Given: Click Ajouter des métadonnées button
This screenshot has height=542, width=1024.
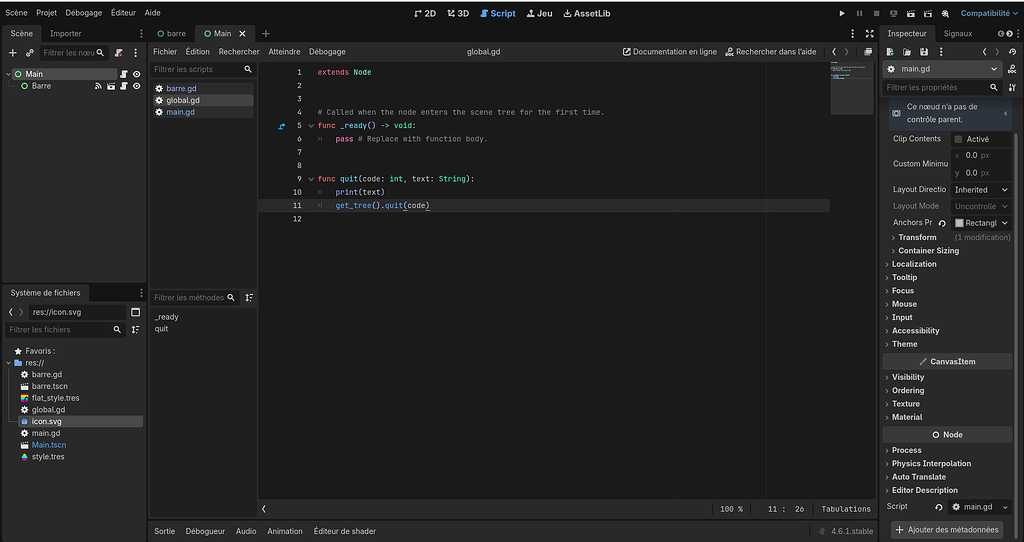Looking at the screenshot, I should [946, 530].
